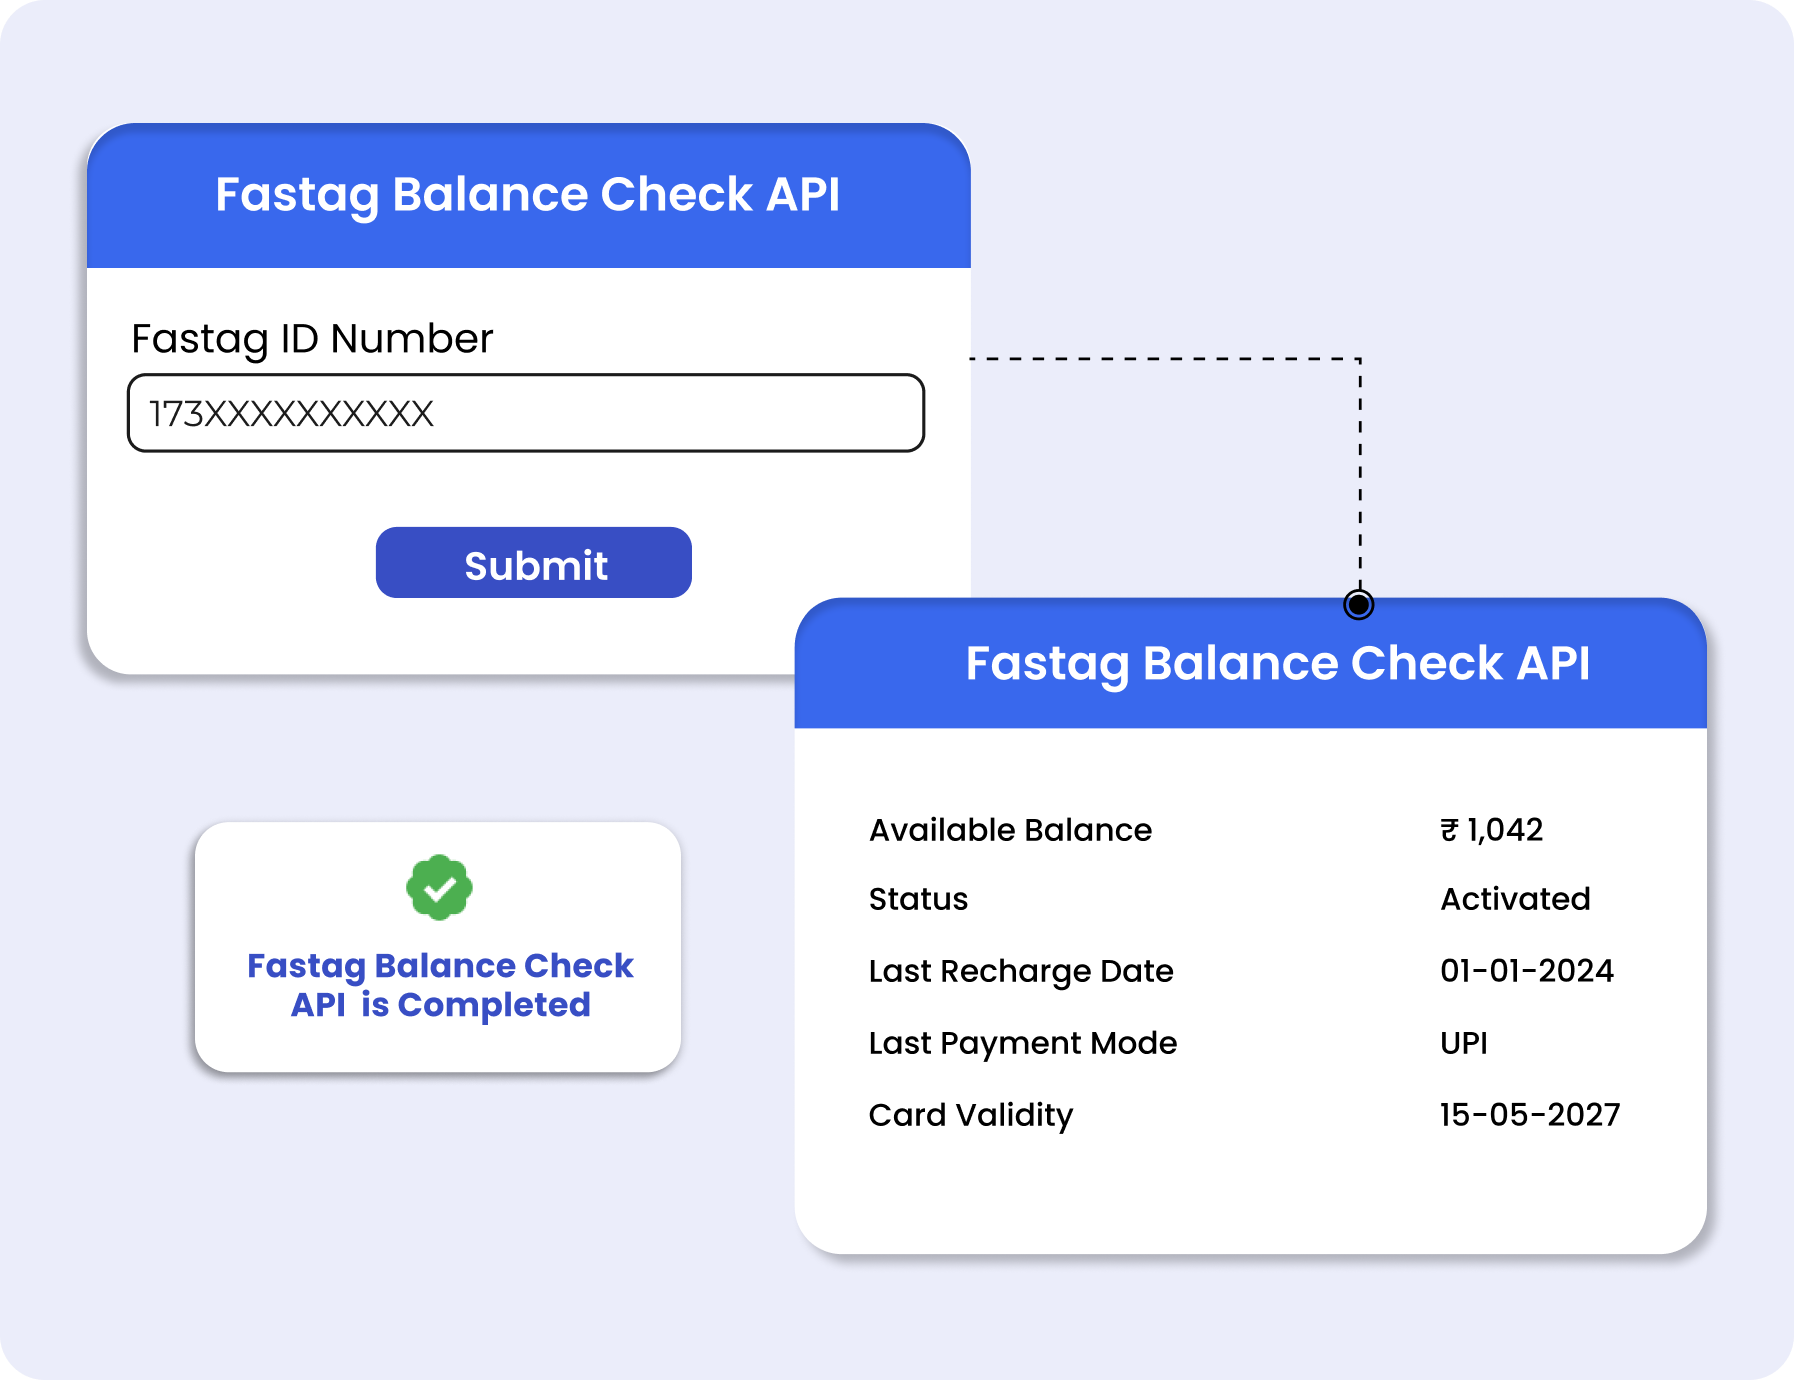
Task: Select the 'Last Payment Mode' label
Action: (x=1022, y=1043)
